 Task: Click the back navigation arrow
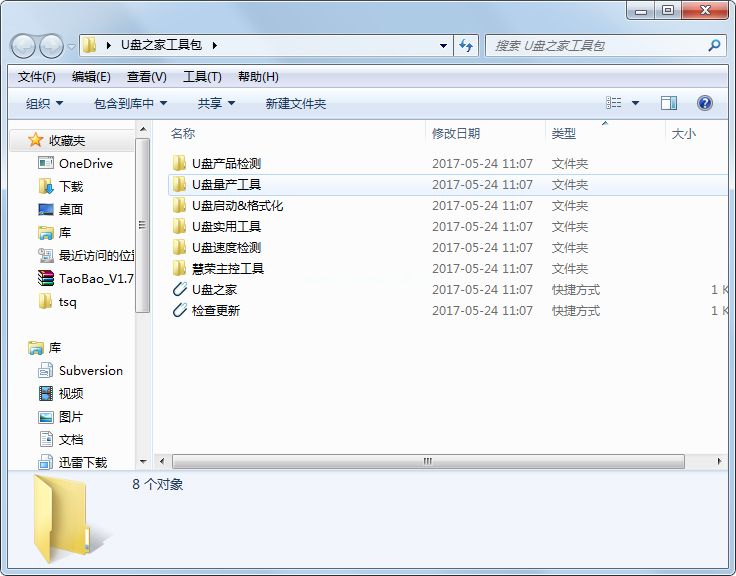click(x=24, y=46)
